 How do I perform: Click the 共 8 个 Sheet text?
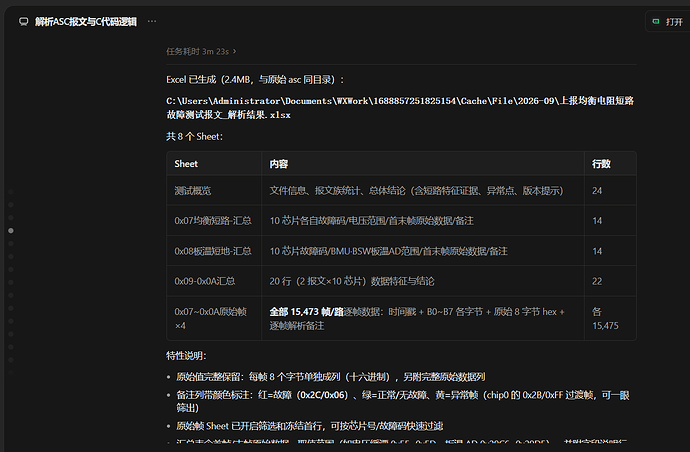click(194, 136)
